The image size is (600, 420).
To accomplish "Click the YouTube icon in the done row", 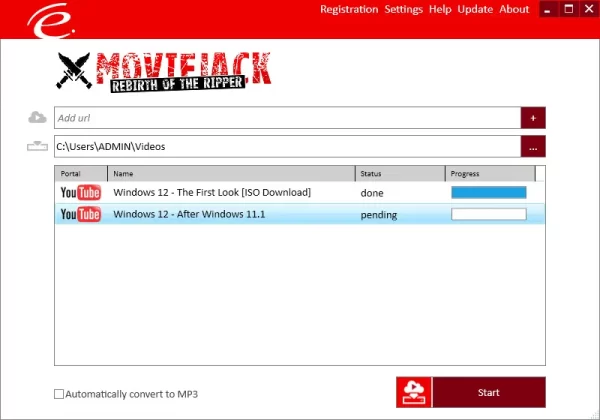I will (81, 192).
